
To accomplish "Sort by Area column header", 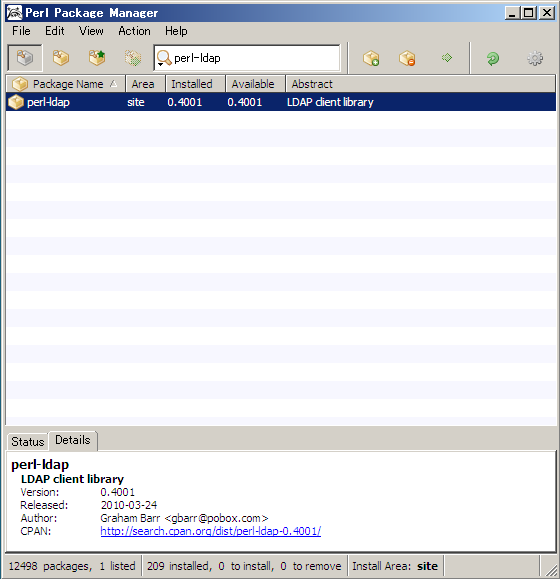I will point(145,84).
